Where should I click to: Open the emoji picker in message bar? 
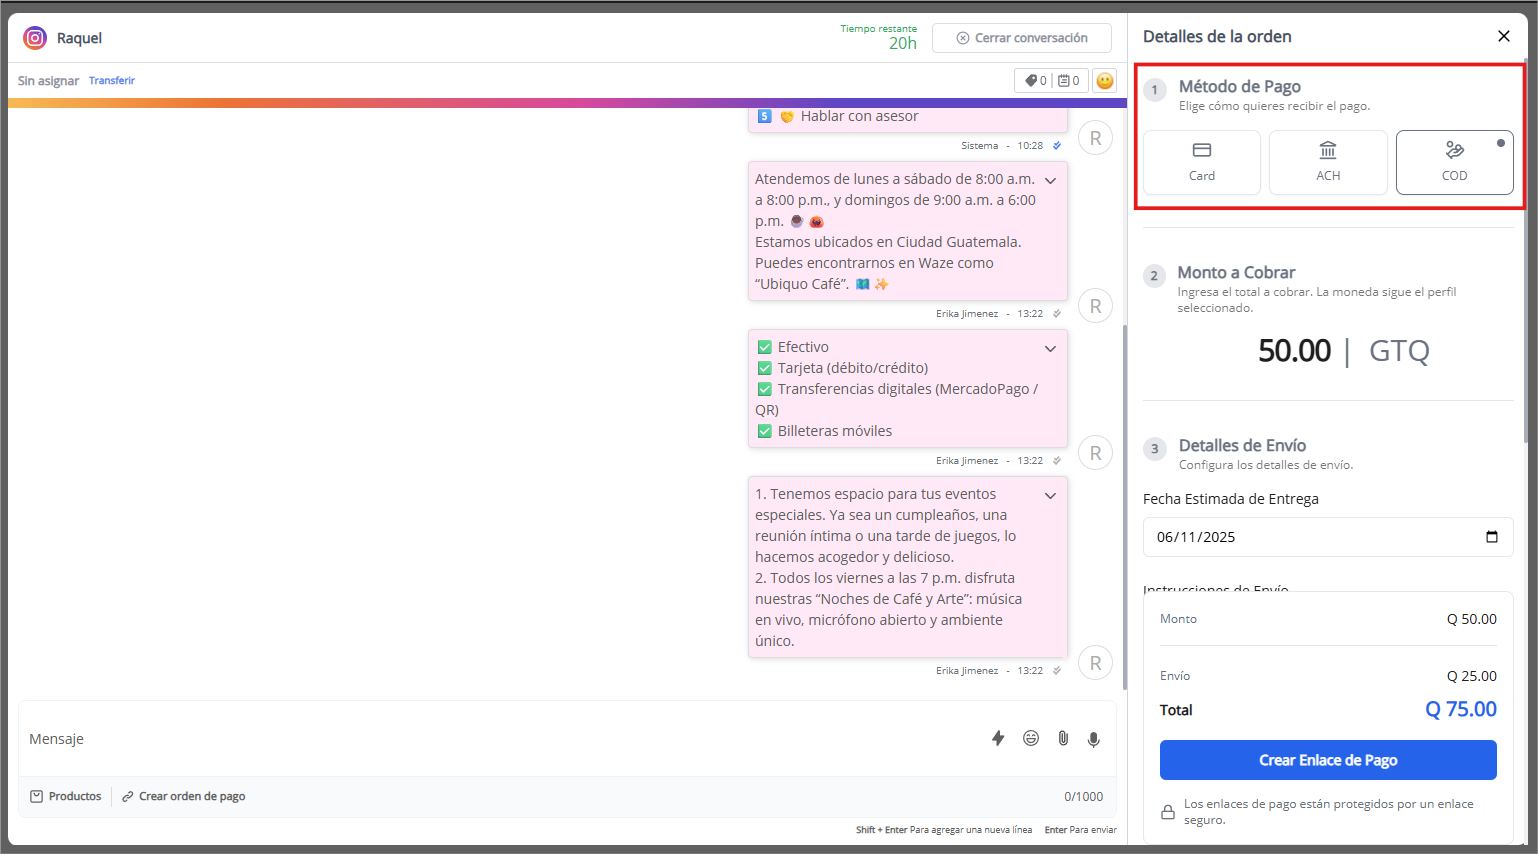1030,738
